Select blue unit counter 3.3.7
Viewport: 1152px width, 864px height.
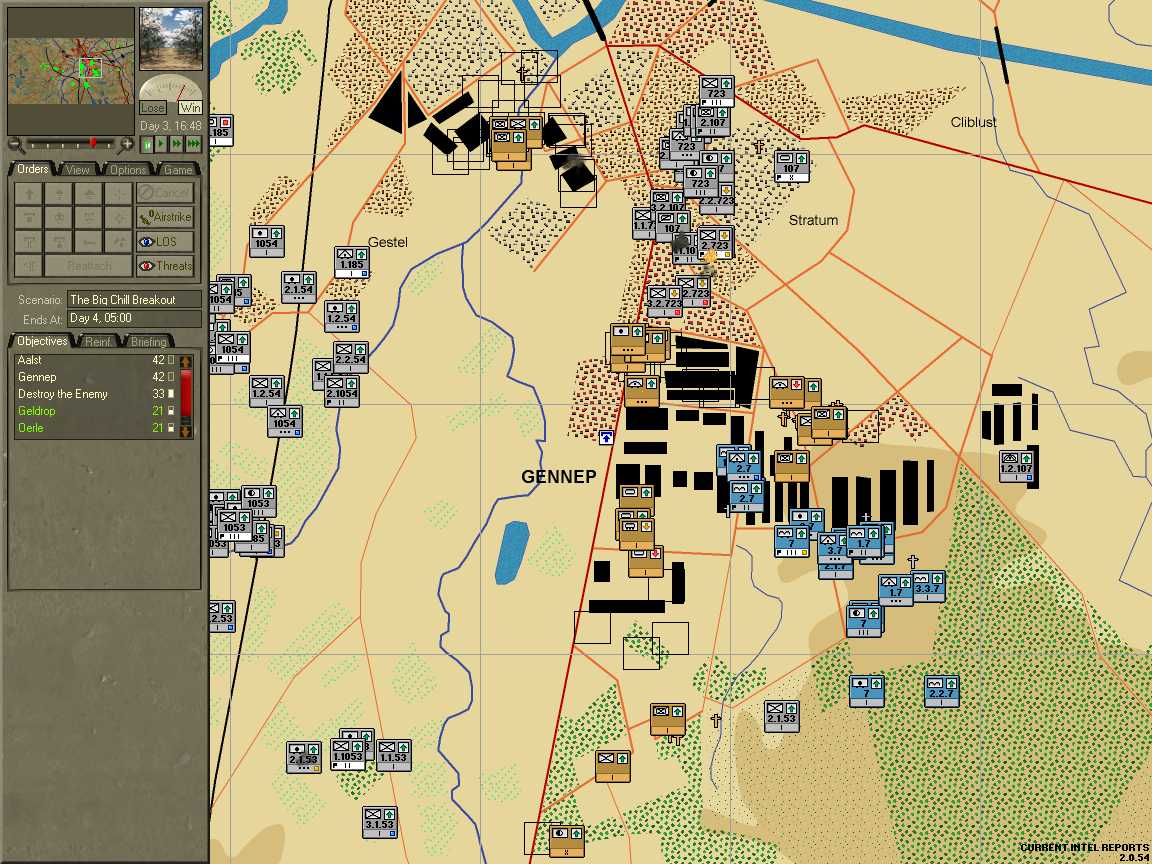click(x=928, y=586)
